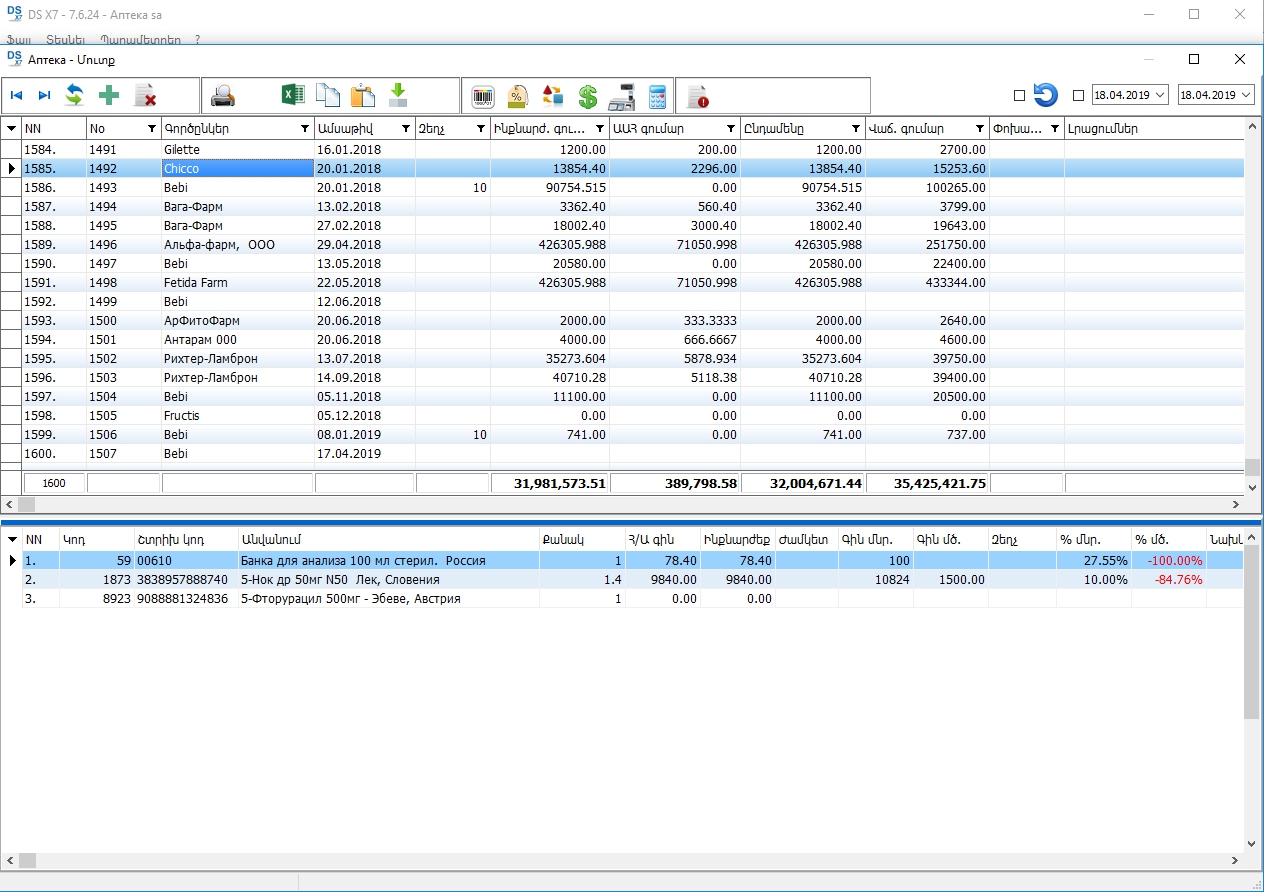This screenshot has height=892, width=1264.
Task: Click the cash register scale icon
Action: (x=622, y=96)
